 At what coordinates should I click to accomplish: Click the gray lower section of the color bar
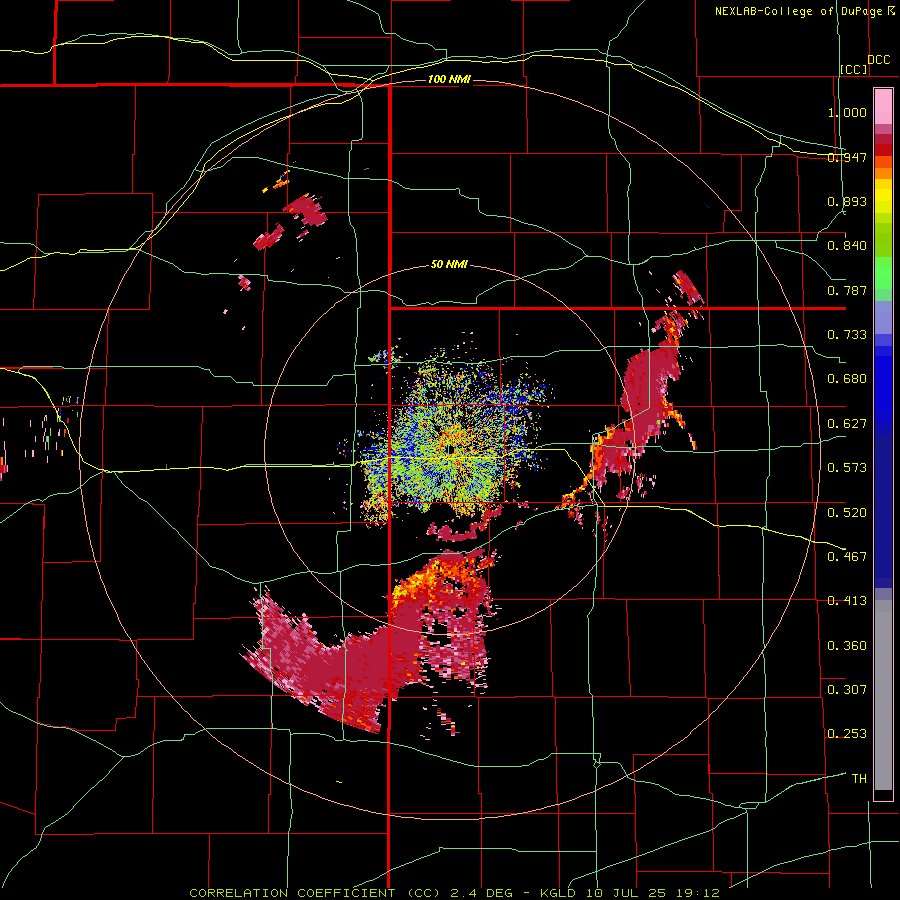click(883, 695)
